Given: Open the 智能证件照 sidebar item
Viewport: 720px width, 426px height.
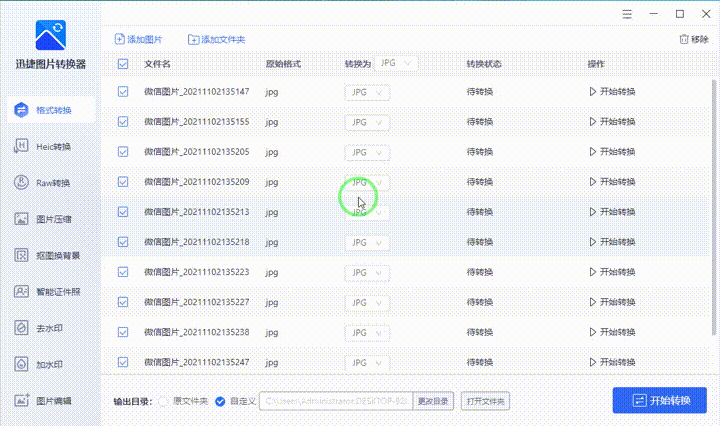Looking at the screenshot, I should click(x=47, y=291).
